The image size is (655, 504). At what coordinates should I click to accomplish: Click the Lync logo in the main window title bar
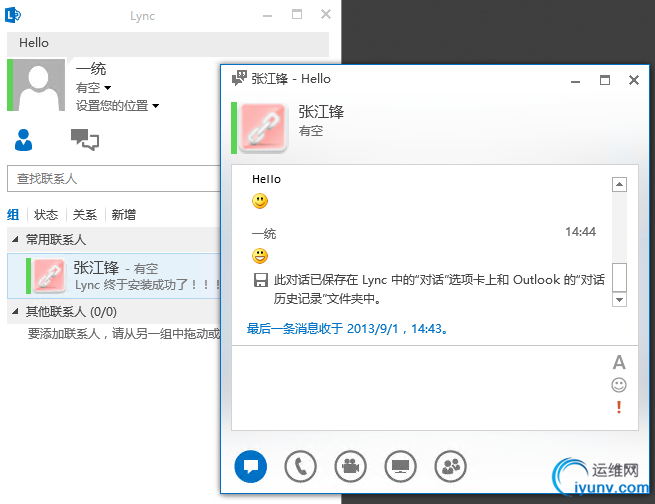click(13, 15)
